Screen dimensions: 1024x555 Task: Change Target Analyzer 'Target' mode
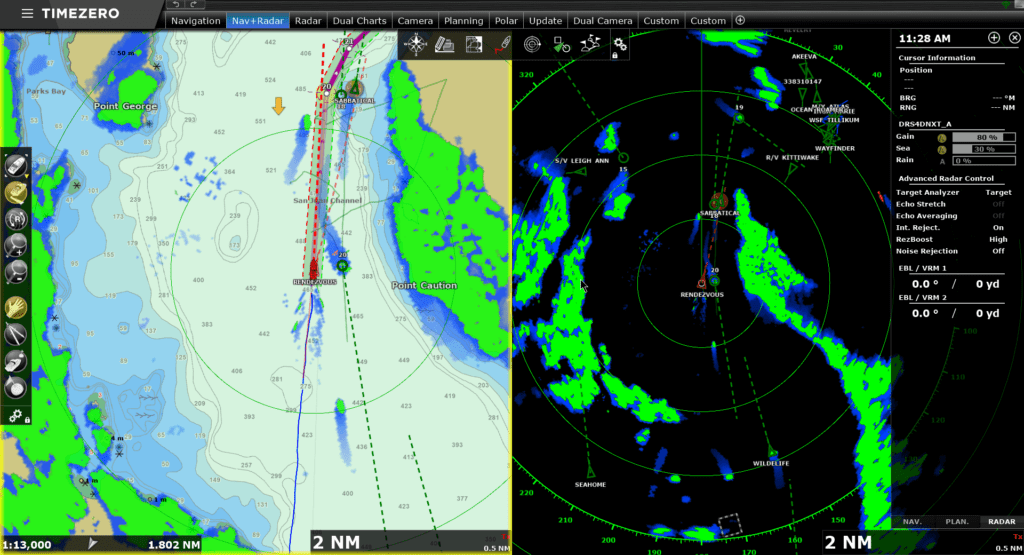pos(998,193)
